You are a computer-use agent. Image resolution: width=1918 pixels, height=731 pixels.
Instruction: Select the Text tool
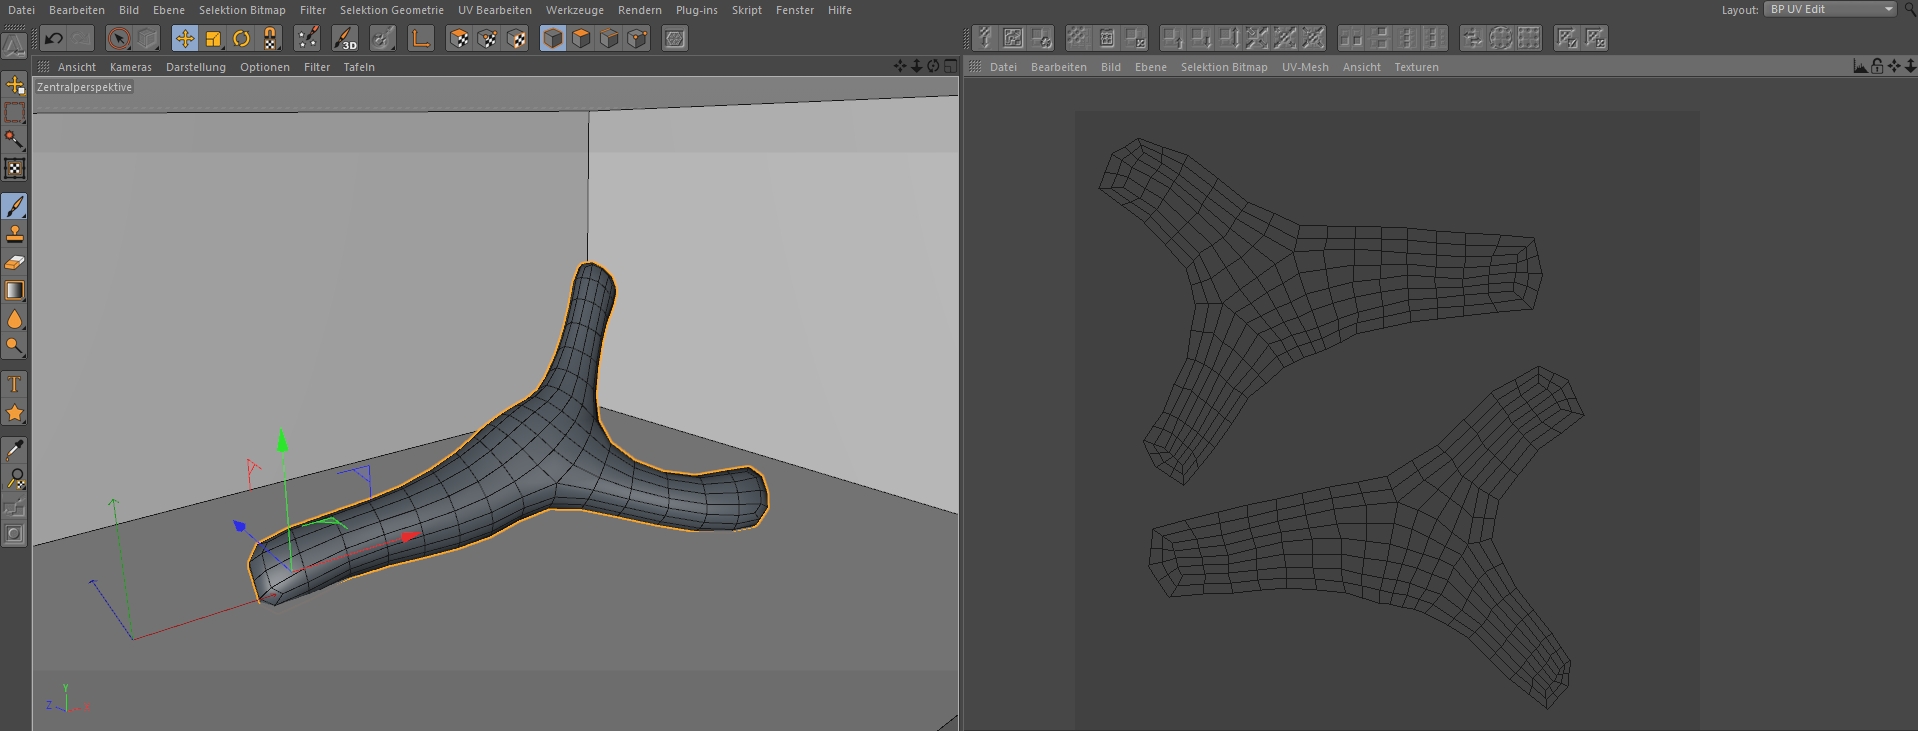point(15,385)
